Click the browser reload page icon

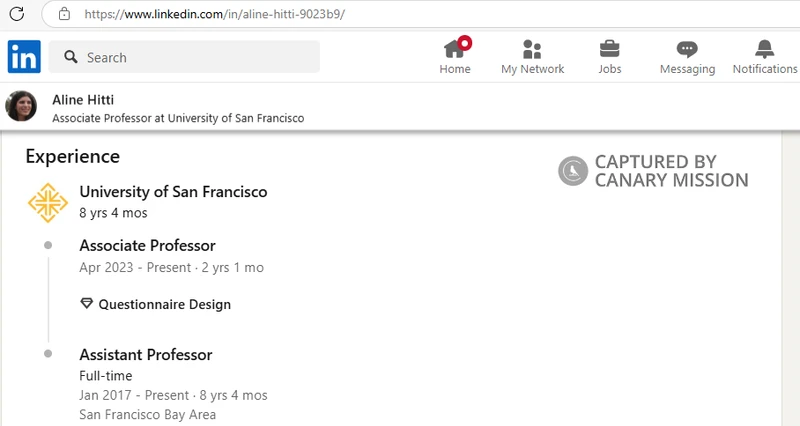click(16, 14)
